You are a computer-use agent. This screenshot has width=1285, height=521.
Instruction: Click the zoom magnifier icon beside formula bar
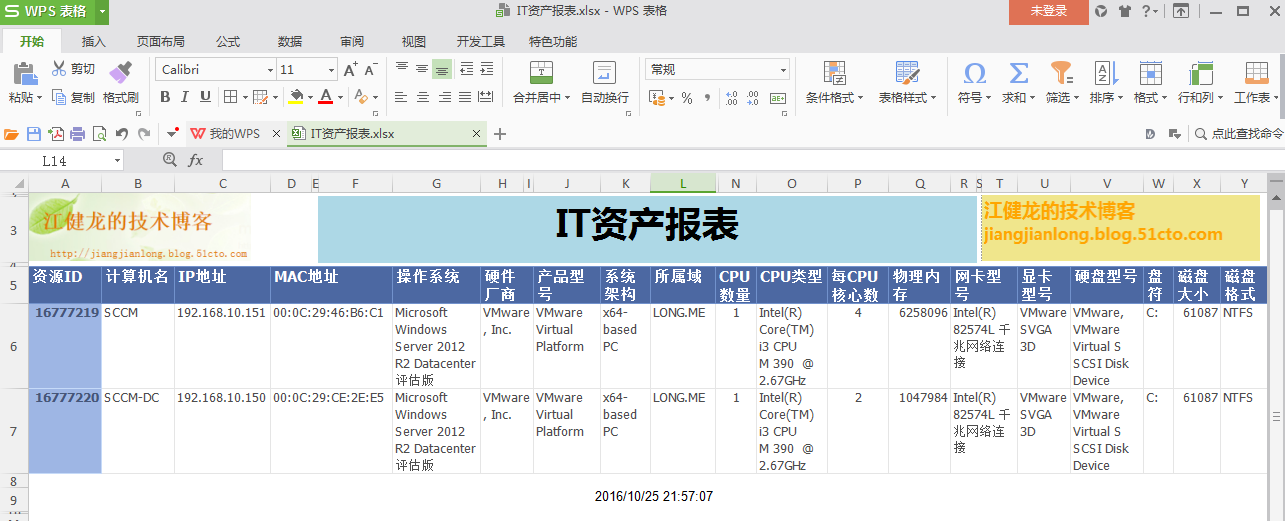click(170, 160)
